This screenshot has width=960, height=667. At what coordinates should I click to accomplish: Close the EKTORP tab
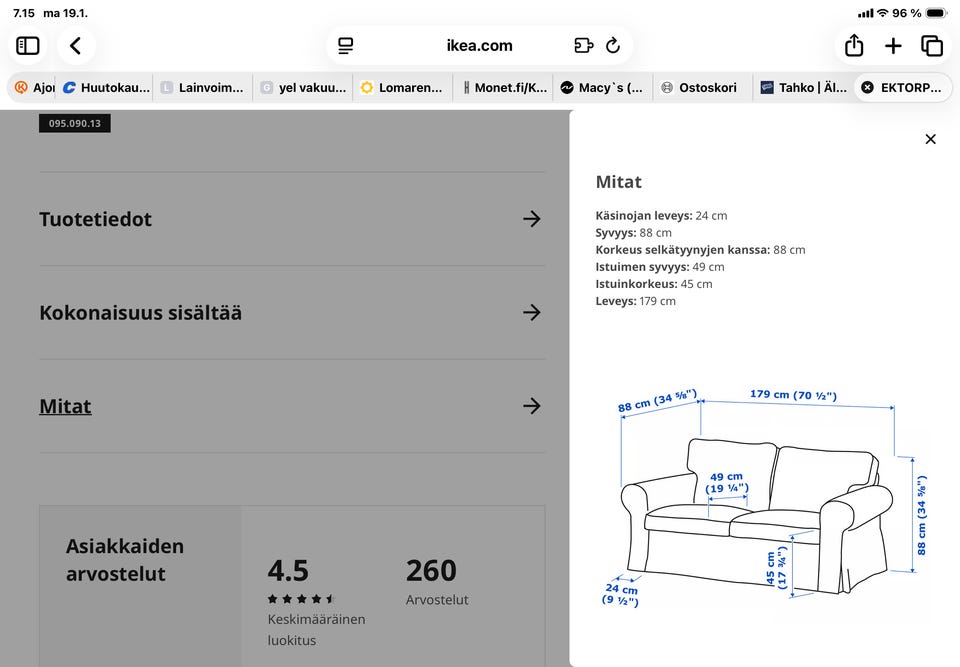click(x=867, y=88)
